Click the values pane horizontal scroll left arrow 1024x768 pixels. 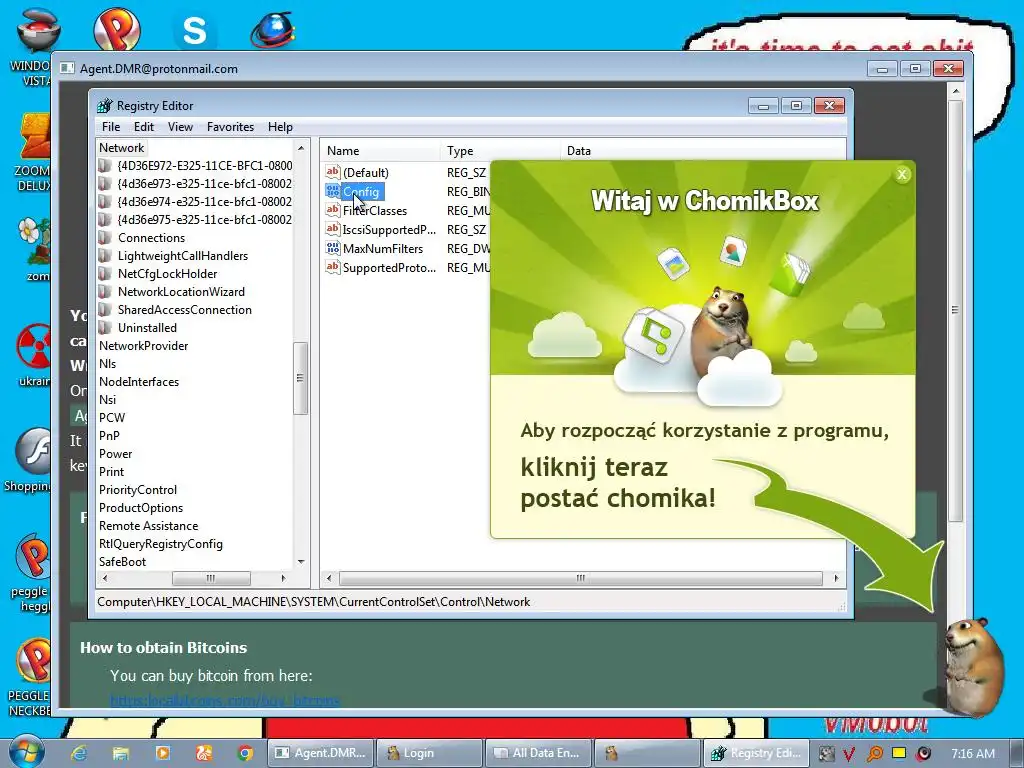(328, 578)
